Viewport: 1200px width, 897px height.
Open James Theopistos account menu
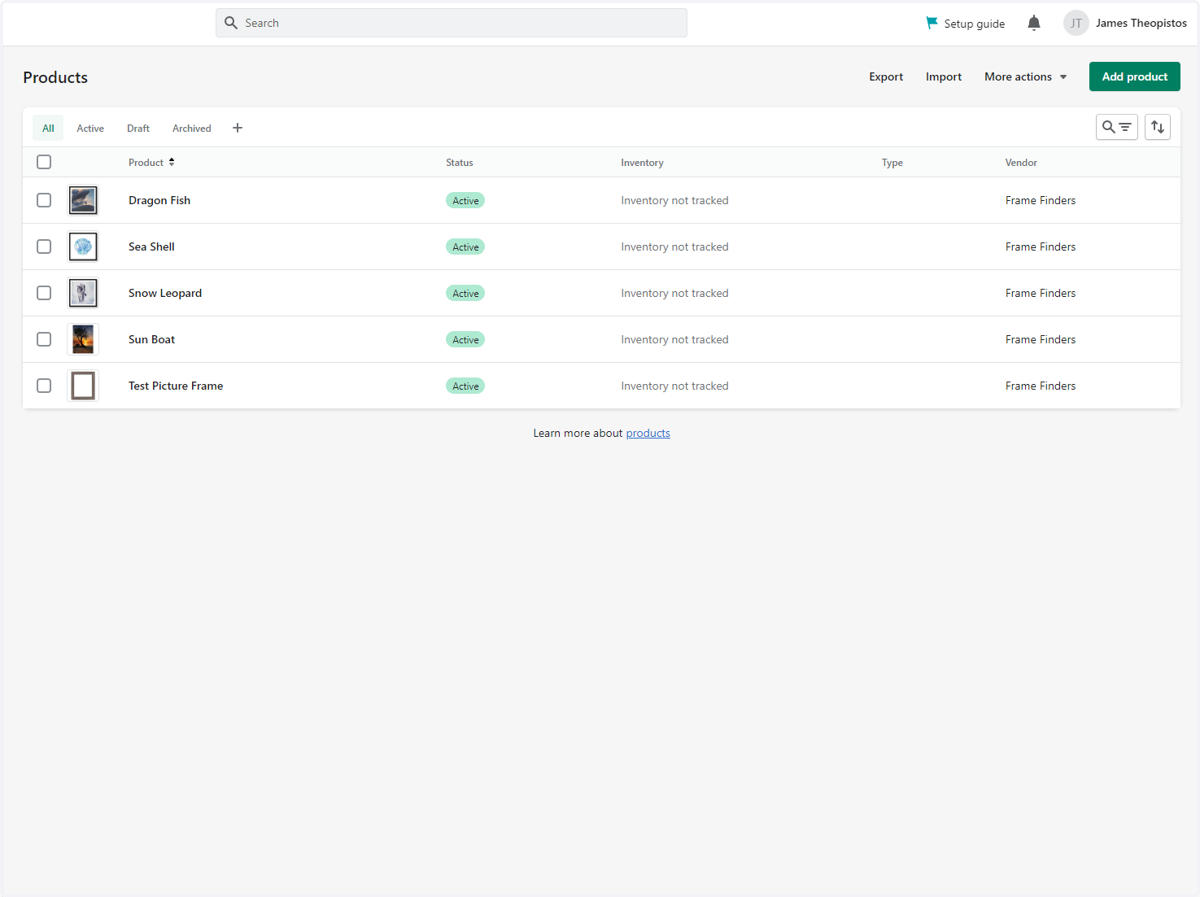(1126, 23)
